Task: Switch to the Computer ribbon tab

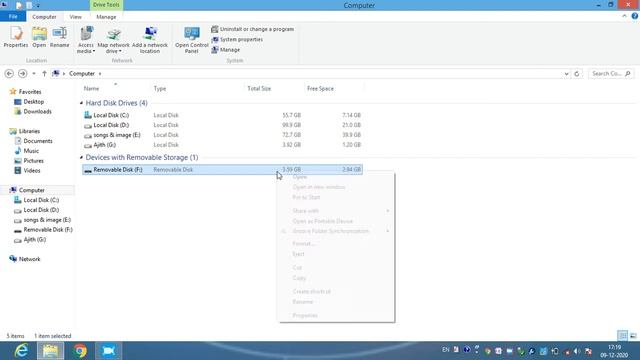Action: [44, 17]
